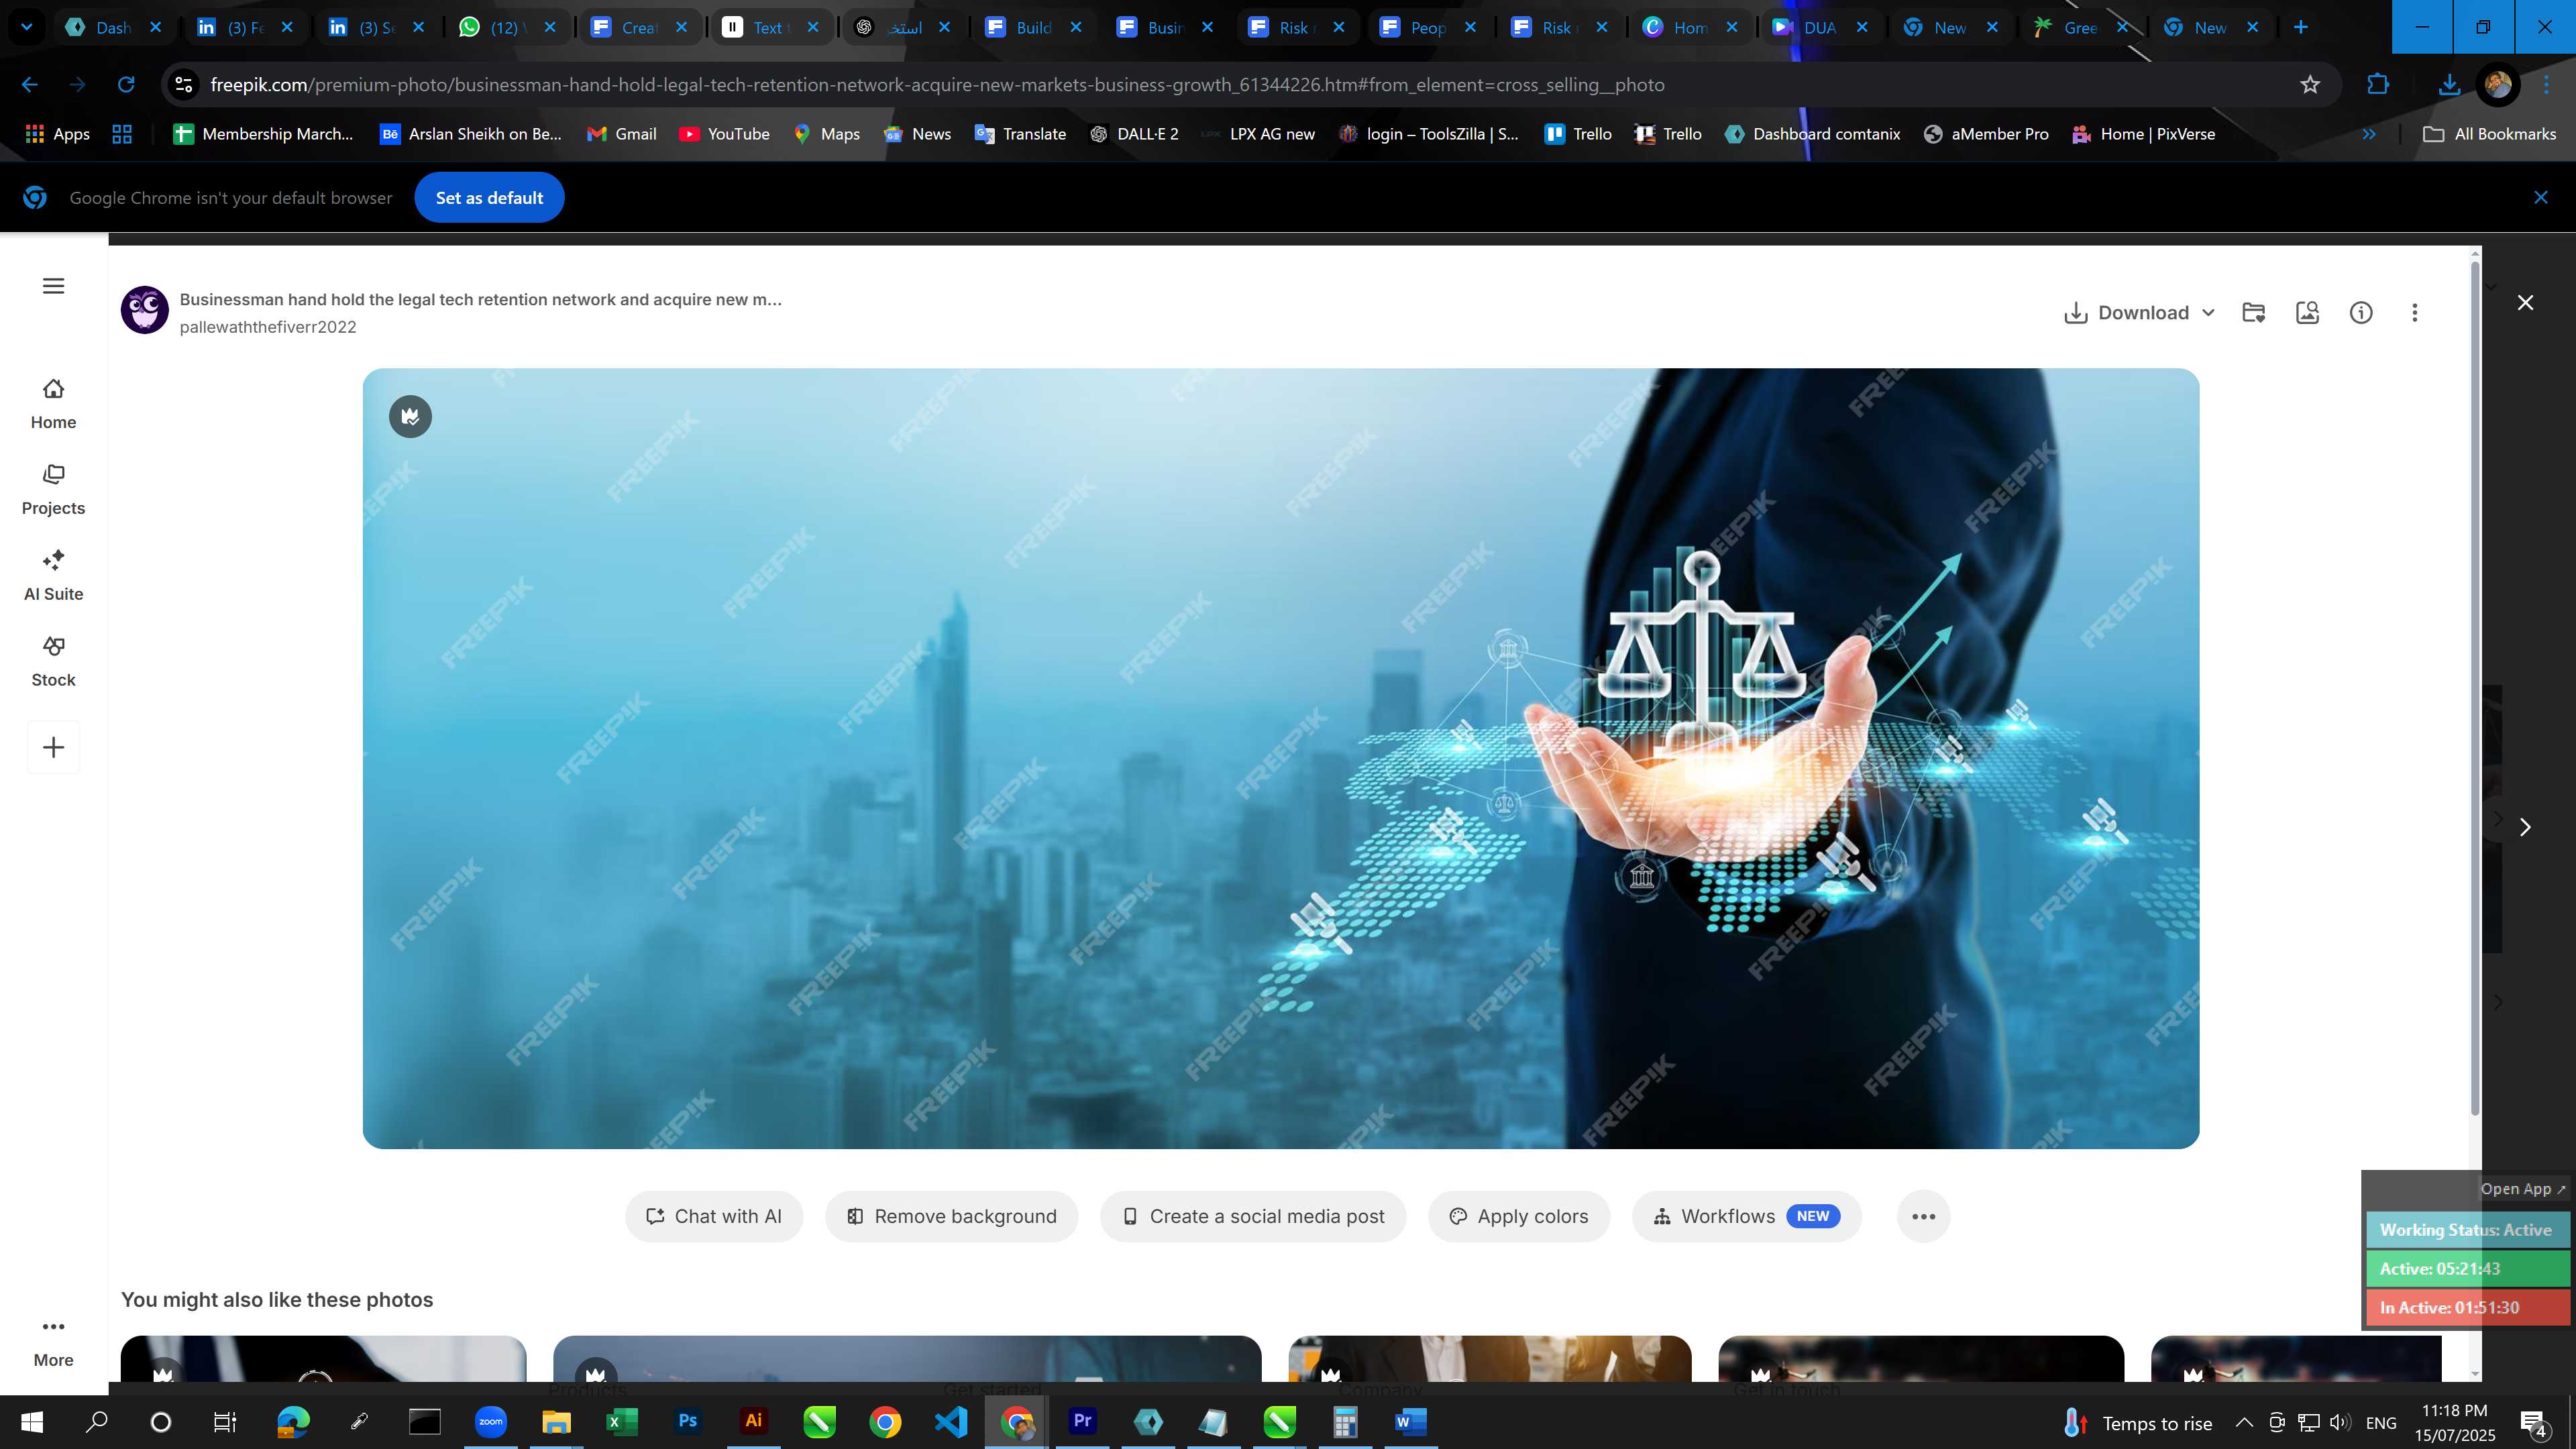This screenshot has height=1449, width=2576.
Task: Open aMember Pro bookmark
Action: pos(1986,134)
